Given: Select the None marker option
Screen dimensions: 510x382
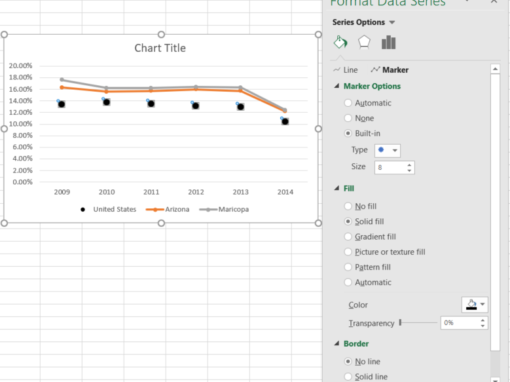Looking at the screenshot, I should (348, 118).
